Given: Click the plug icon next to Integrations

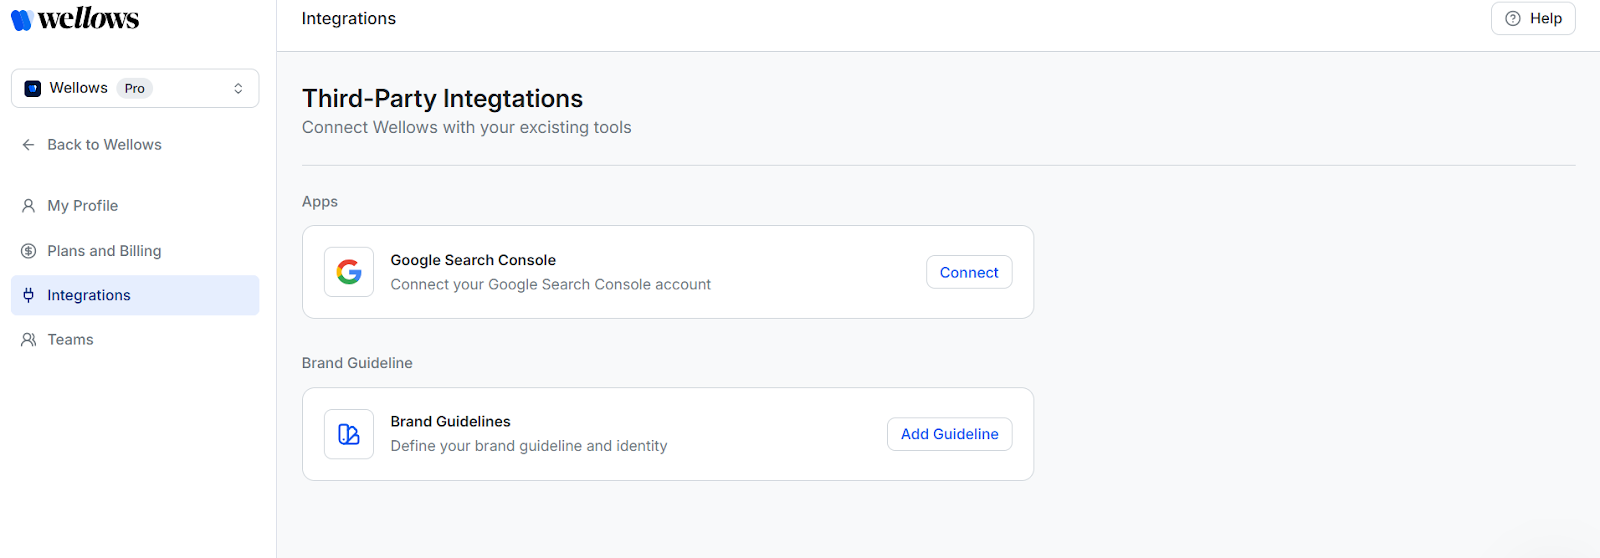Looking at the screenshot, I should [28, 295].
